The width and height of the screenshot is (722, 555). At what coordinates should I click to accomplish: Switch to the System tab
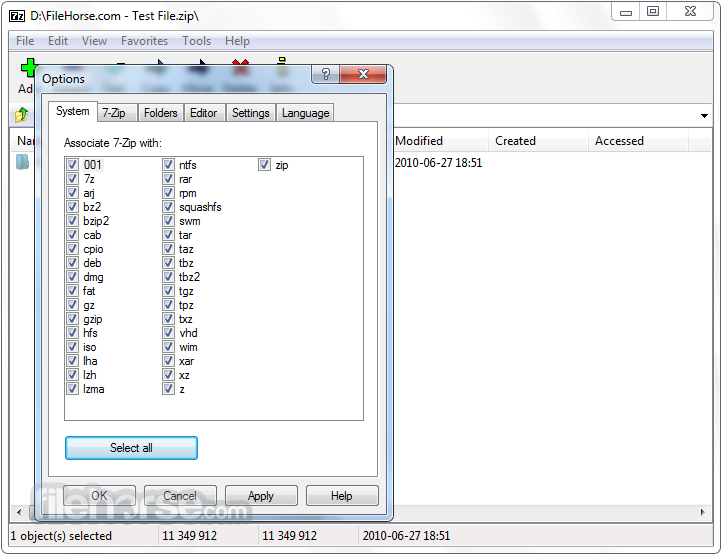click(x=73, y=111)
